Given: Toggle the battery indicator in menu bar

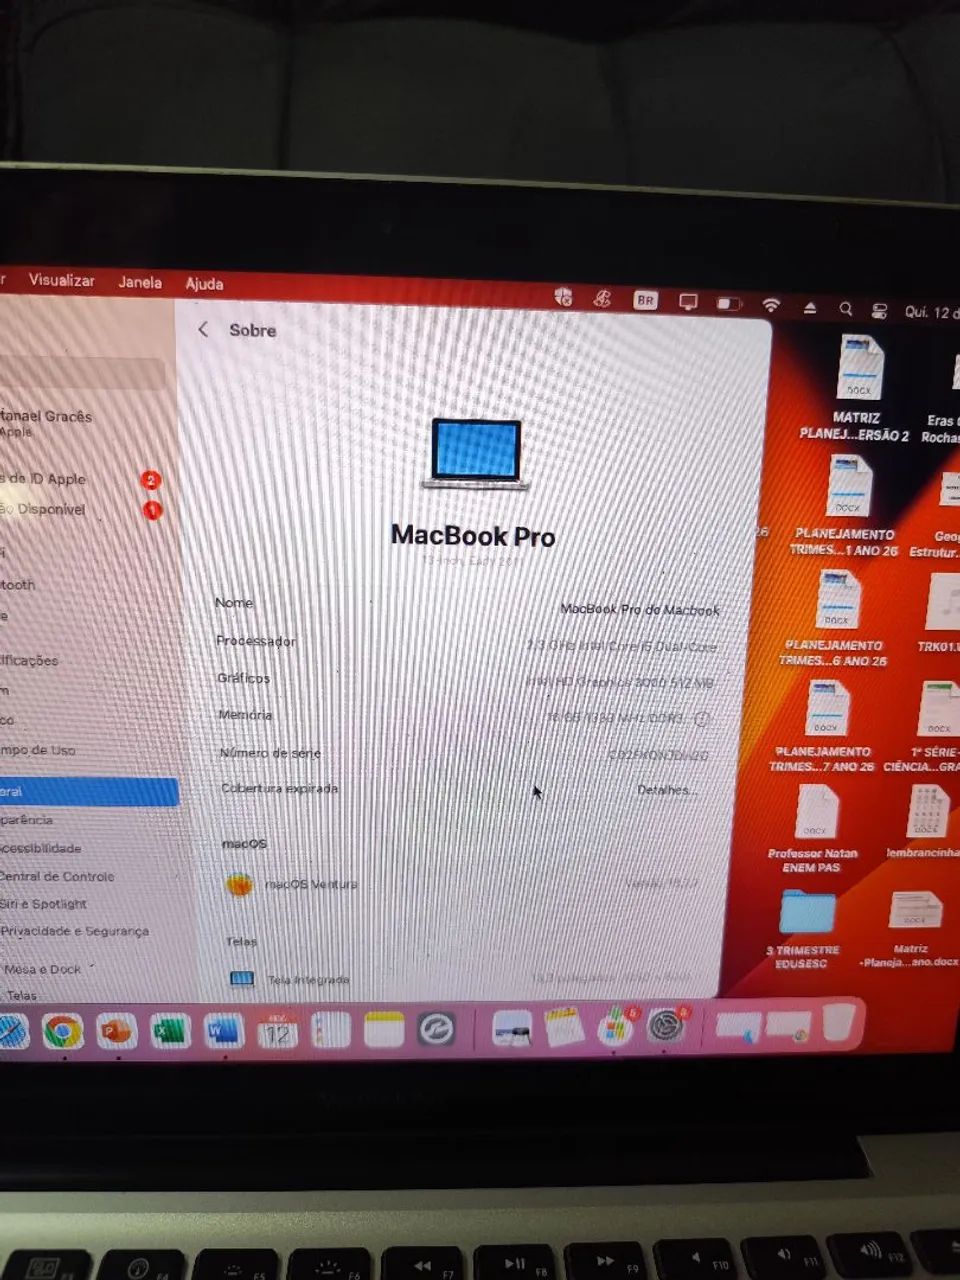Looking at the screenshot, I should click(728, 303).
